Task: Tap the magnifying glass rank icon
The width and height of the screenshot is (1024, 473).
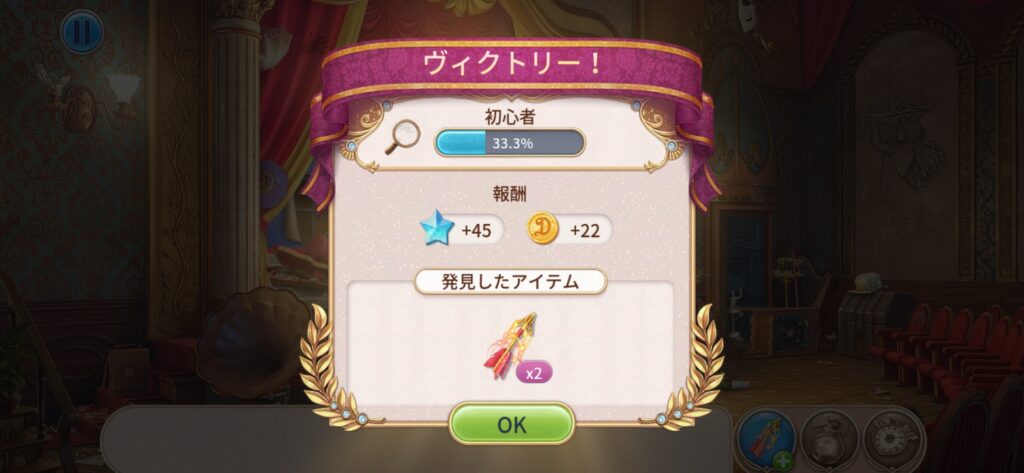Action: click(401, 139)
